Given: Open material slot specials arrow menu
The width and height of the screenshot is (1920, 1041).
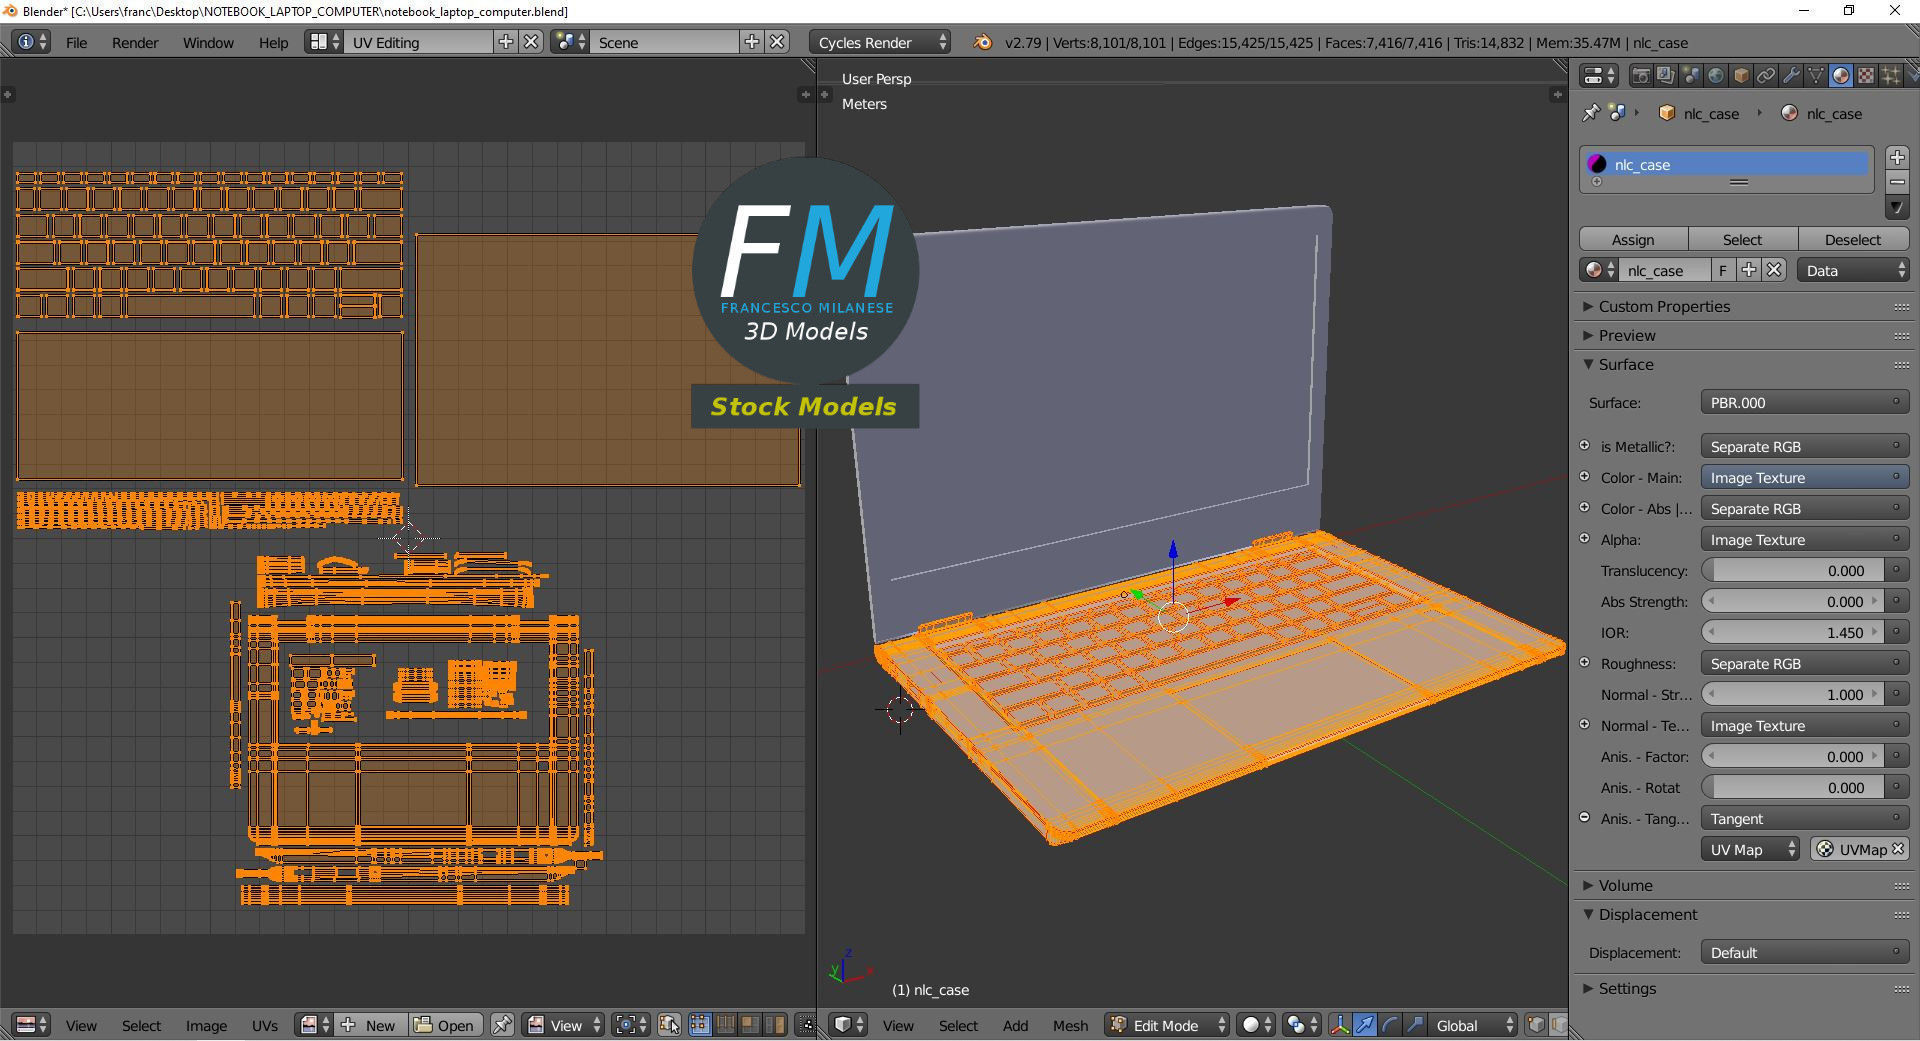Looking at the screenshot, I should pos(1897,207).
